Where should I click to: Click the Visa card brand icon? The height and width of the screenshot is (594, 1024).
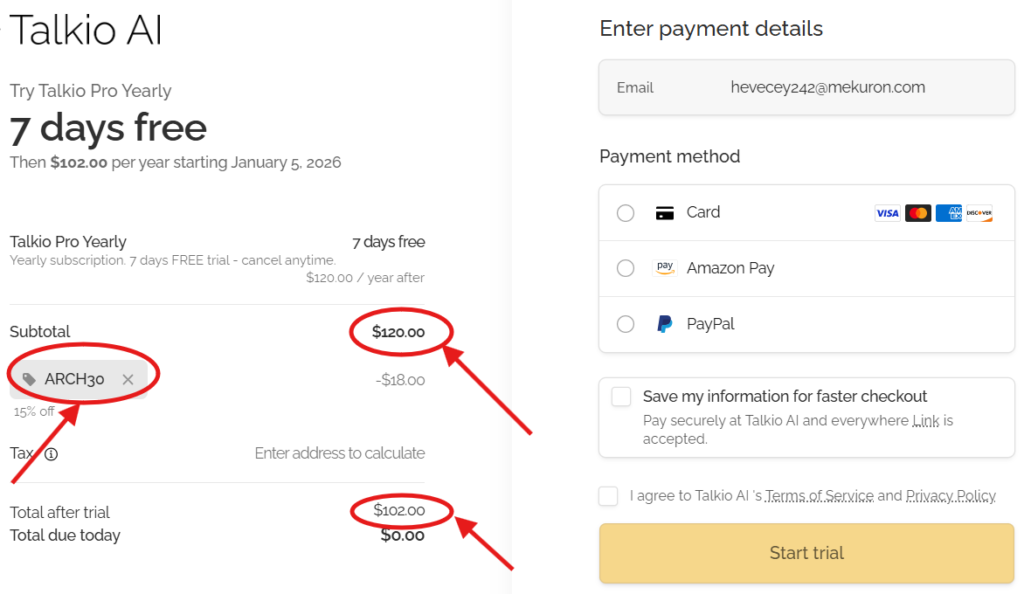coord(886,212)
